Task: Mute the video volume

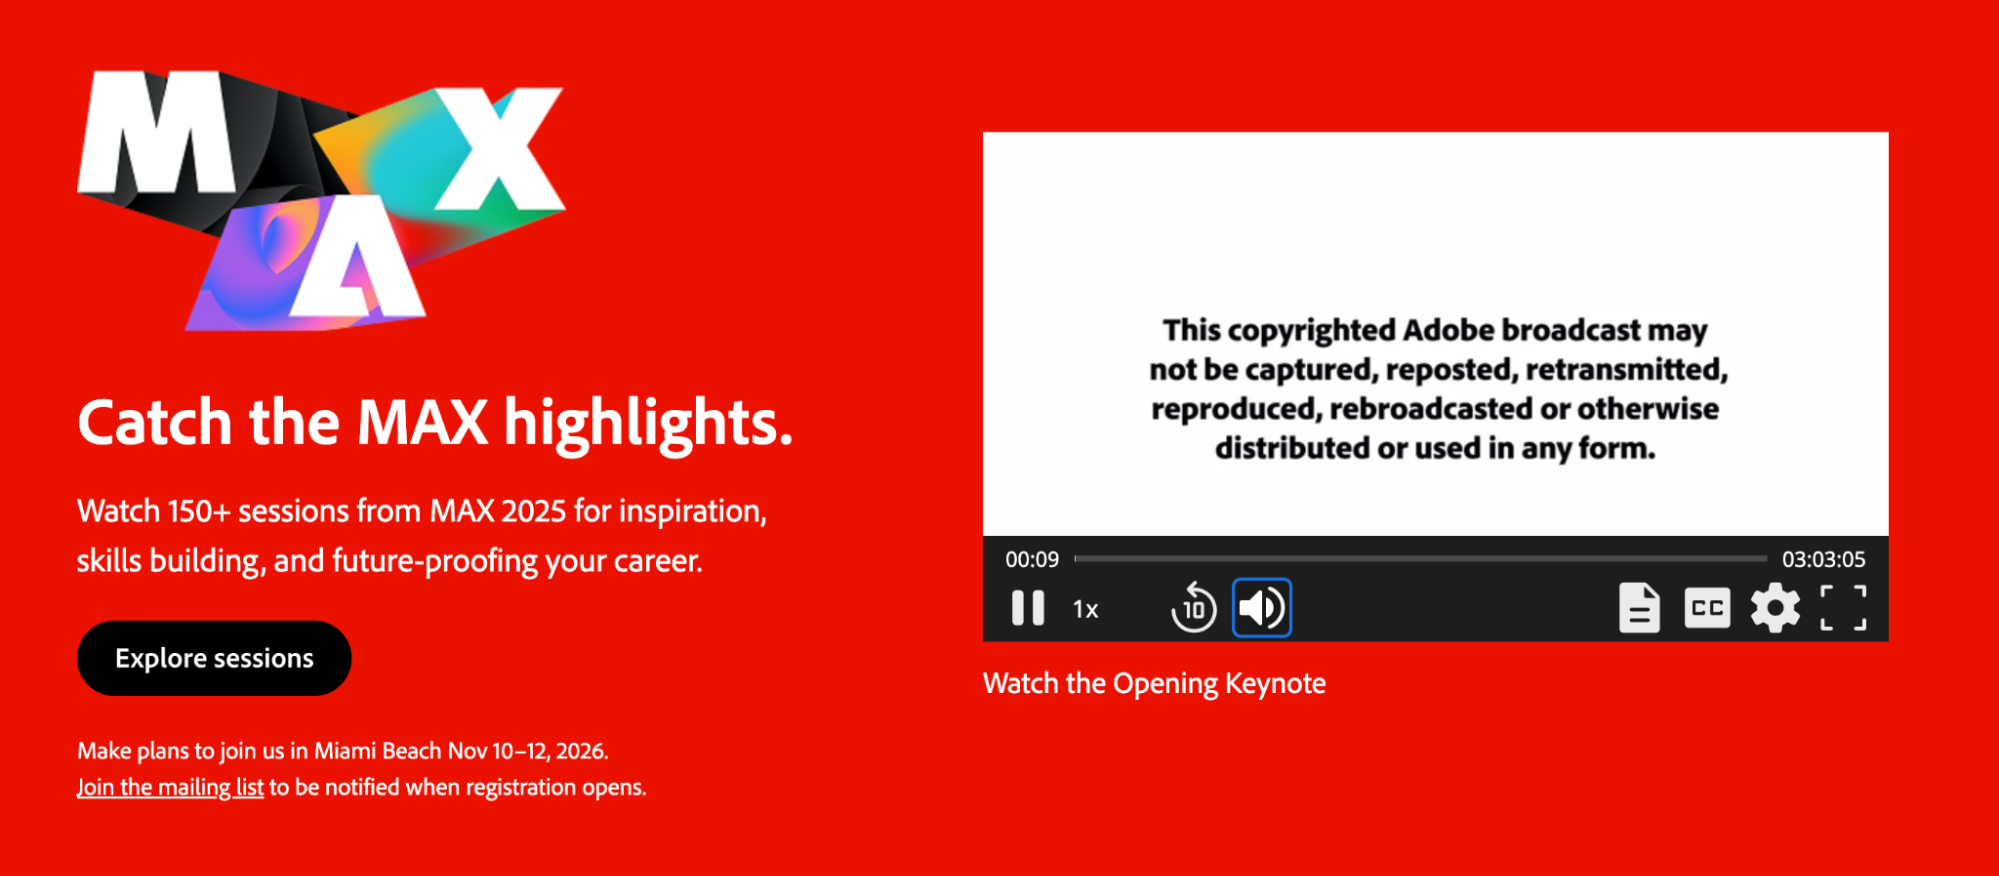Action: tap(1261, 608)
